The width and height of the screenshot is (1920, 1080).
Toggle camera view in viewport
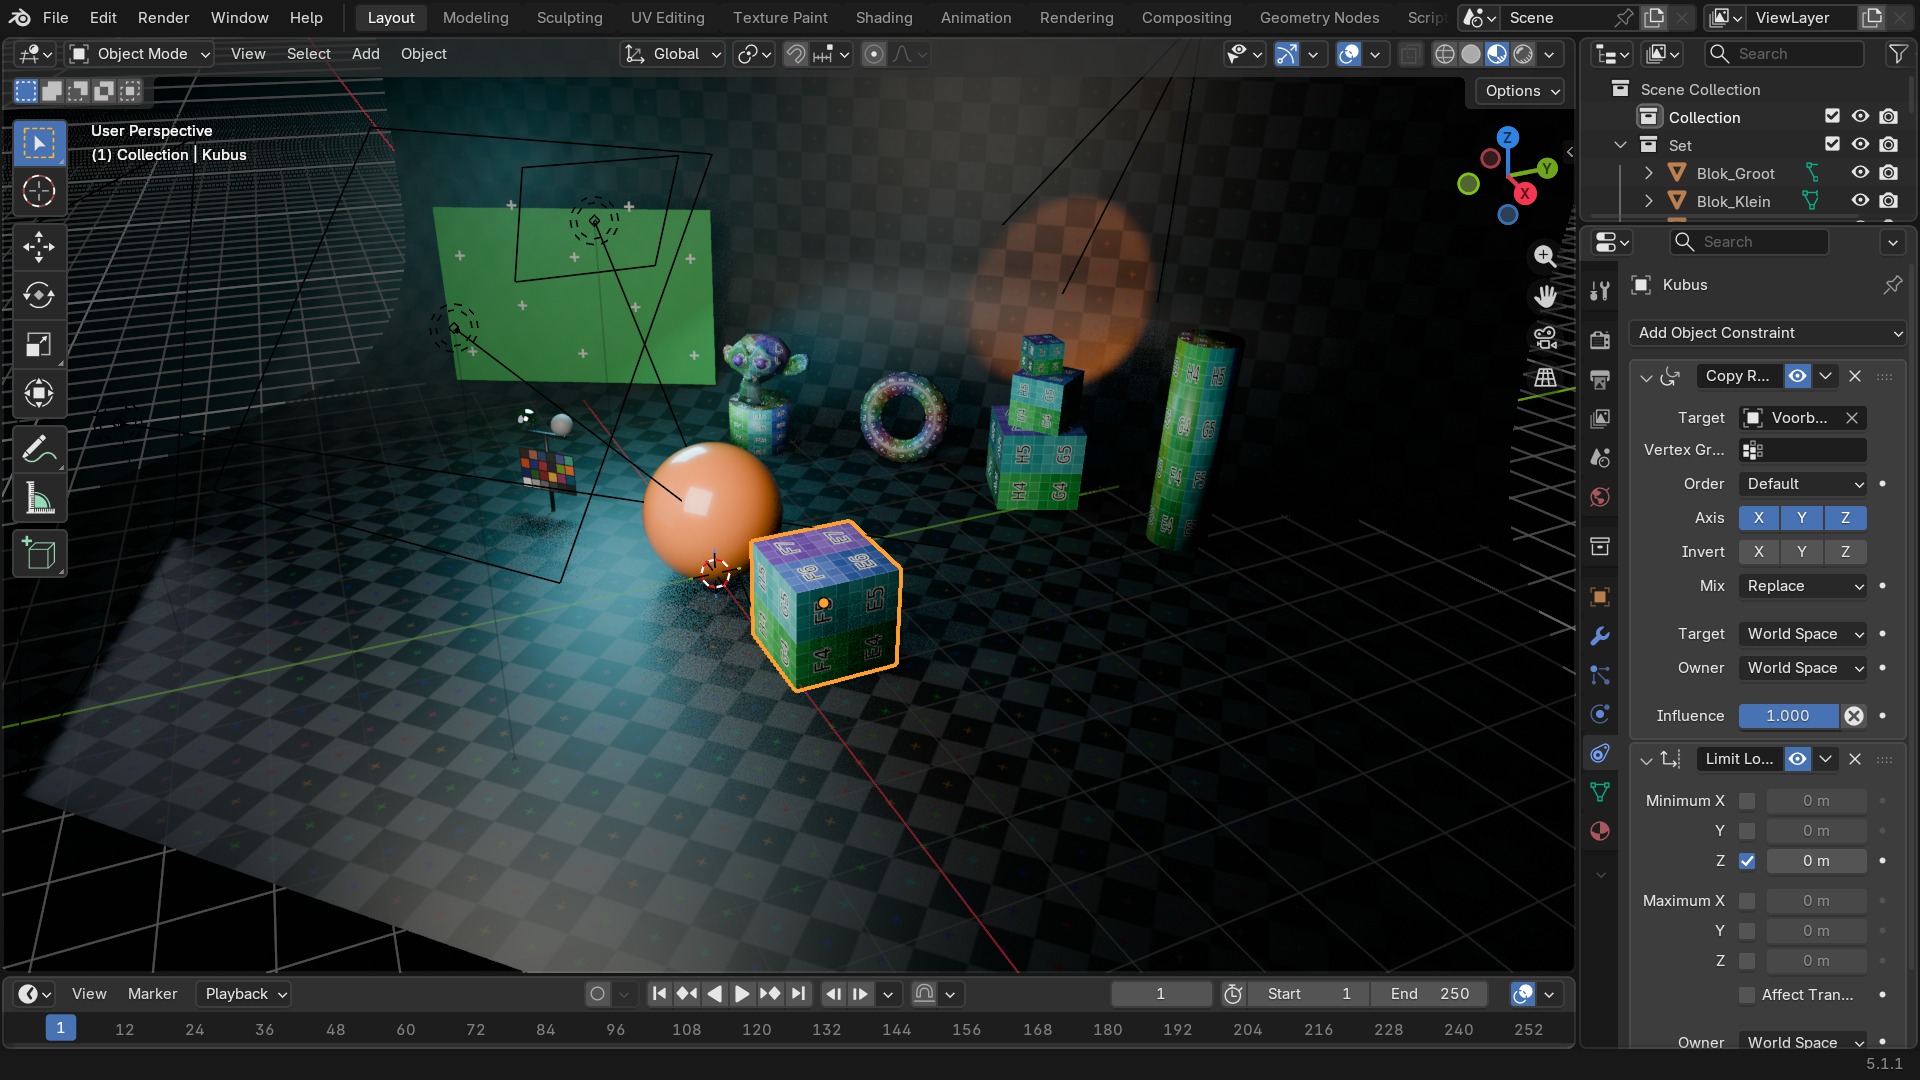[x=1545, y=338]
